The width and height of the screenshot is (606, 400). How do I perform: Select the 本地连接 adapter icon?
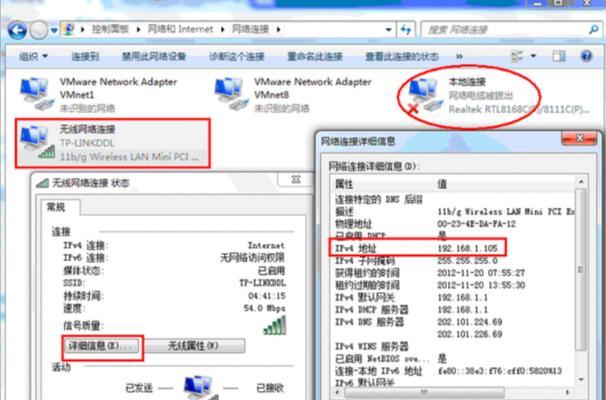[x=424, y=95]
